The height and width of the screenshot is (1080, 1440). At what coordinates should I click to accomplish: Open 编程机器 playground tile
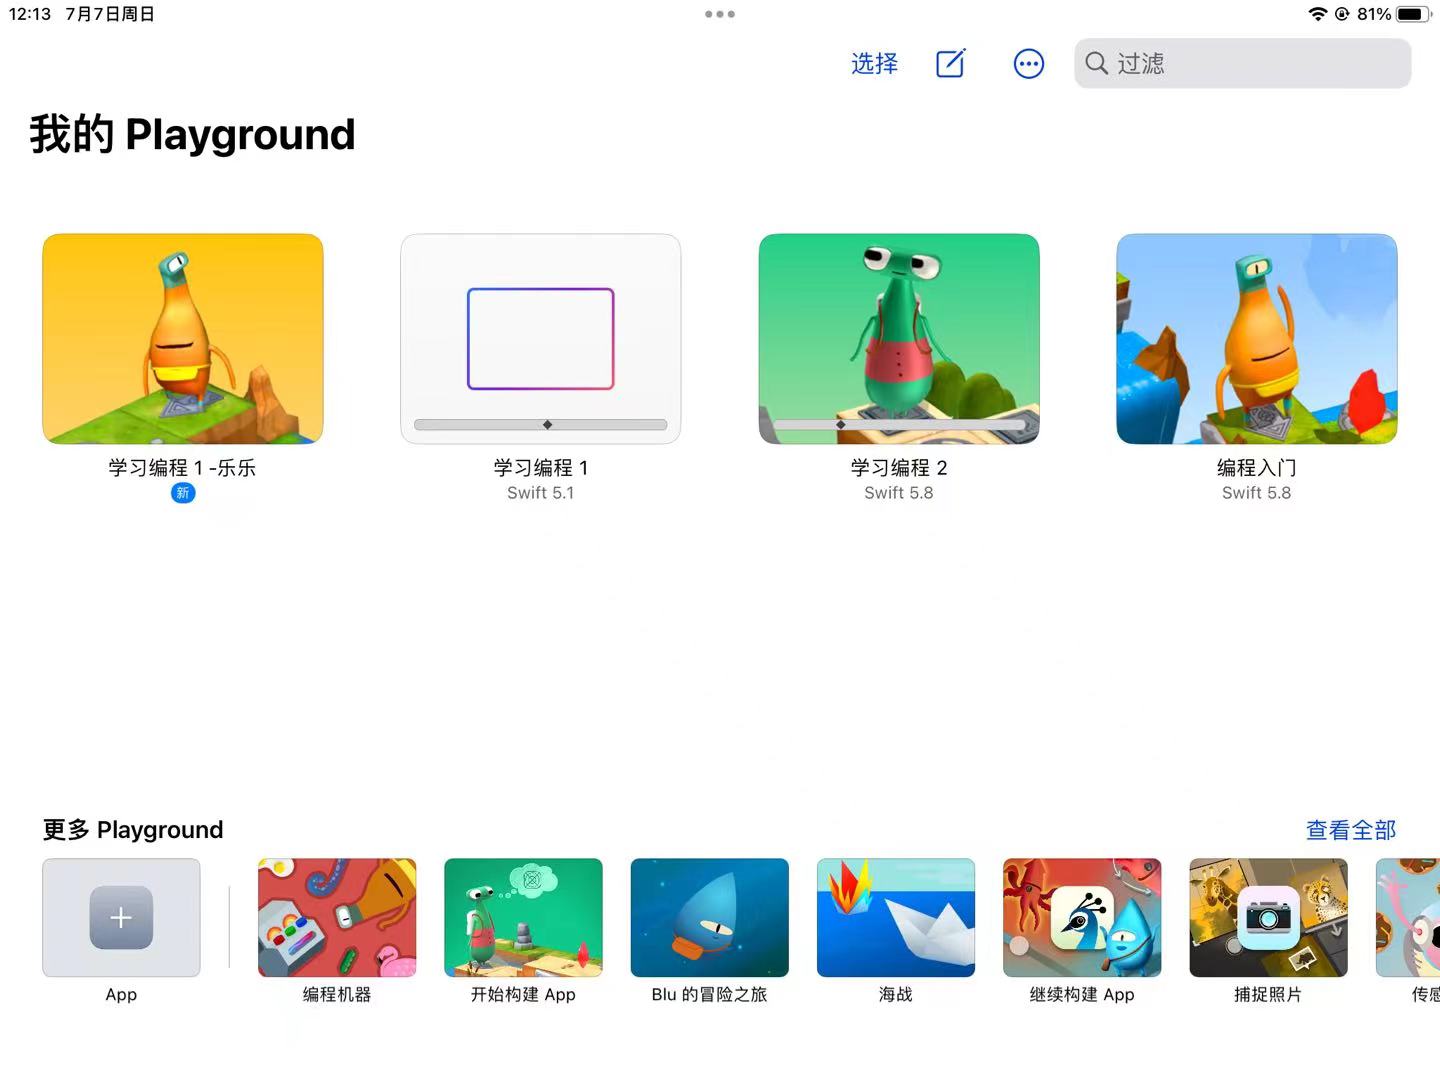click(337, 917)
